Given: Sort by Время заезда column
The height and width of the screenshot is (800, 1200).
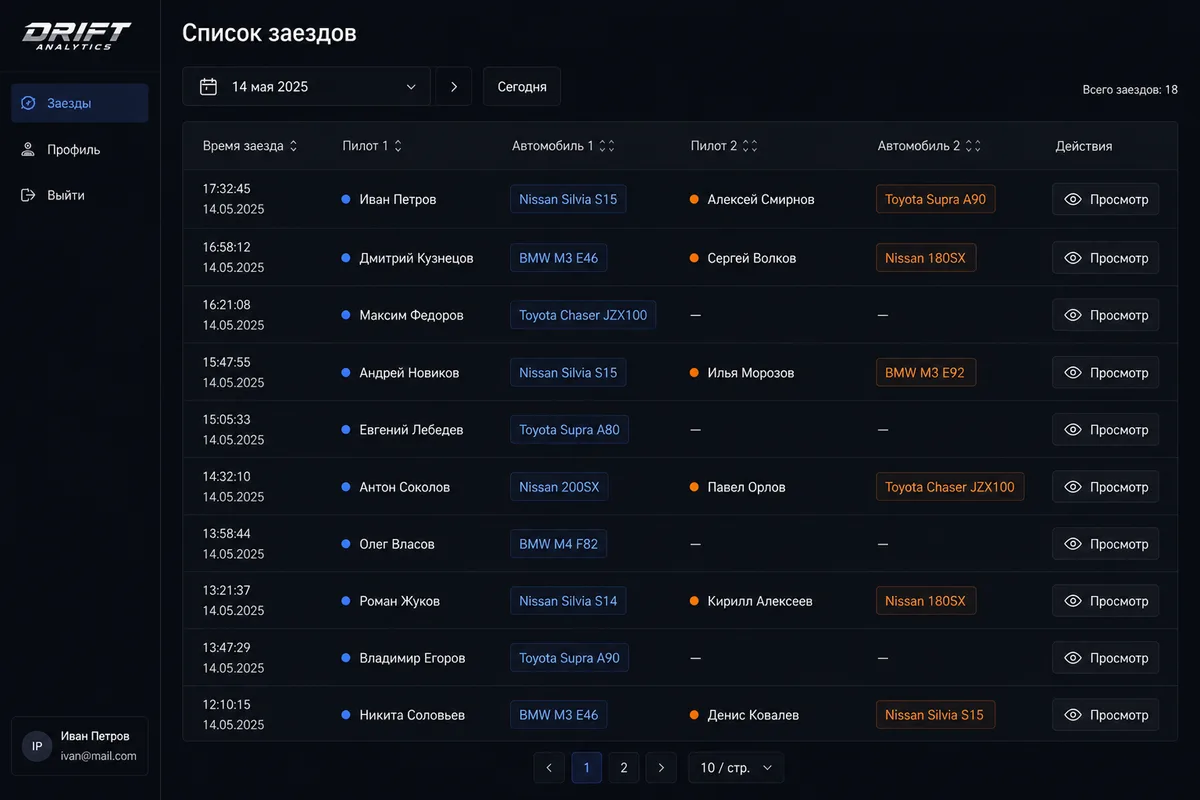Looking at the screenshot, I should pyautogui.click(x=293, y=146).
